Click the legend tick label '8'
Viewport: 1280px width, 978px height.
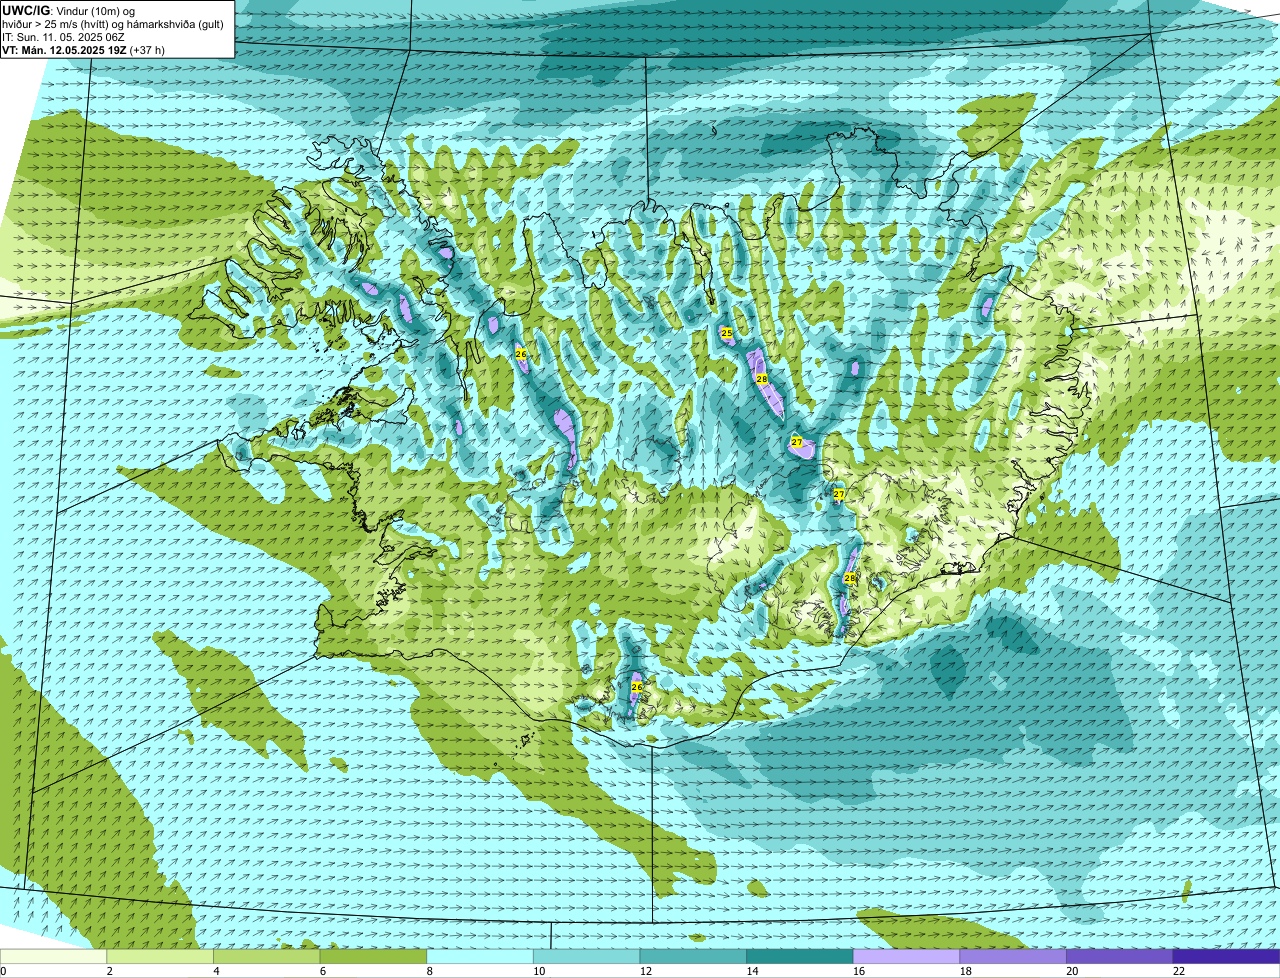click(430, 971)
